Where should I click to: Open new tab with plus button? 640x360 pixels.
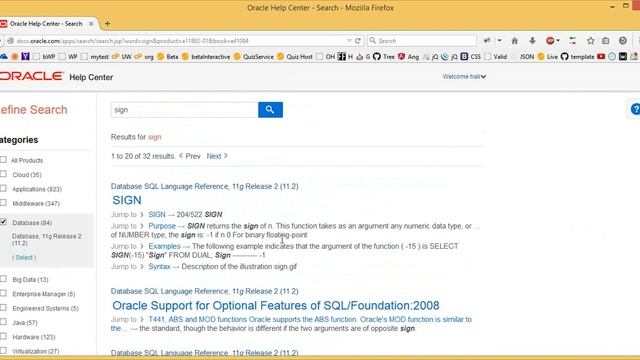click(107, 24)
